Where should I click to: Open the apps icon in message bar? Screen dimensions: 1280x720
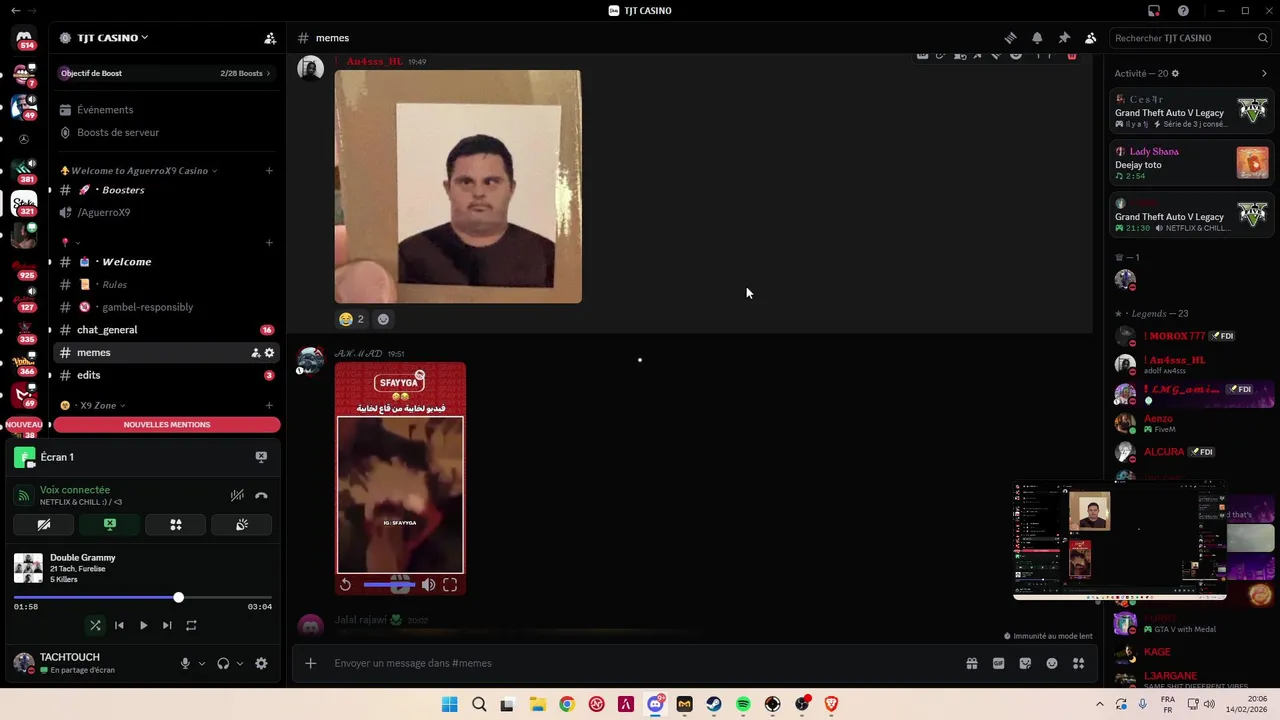point(1078,663)
